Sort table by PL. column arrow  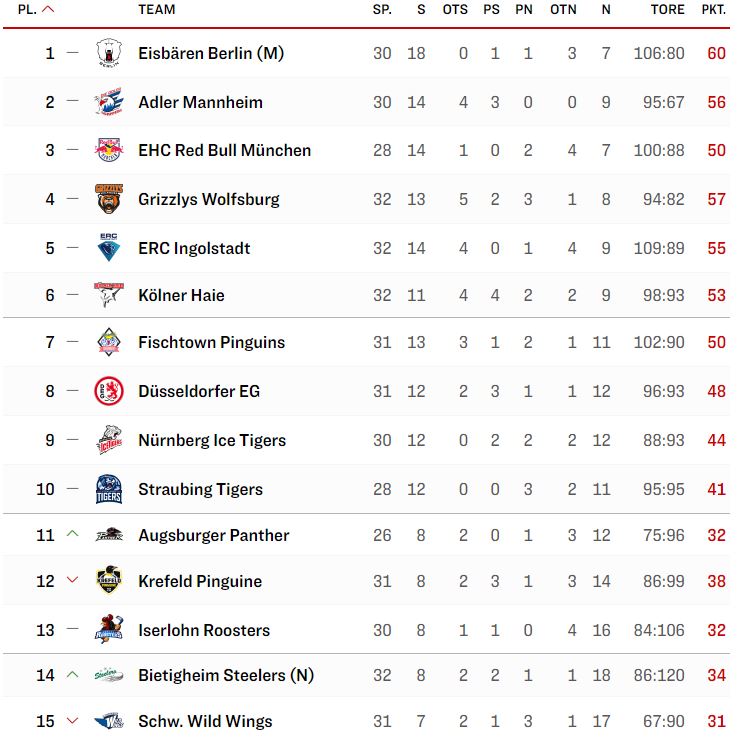(48, 9)
